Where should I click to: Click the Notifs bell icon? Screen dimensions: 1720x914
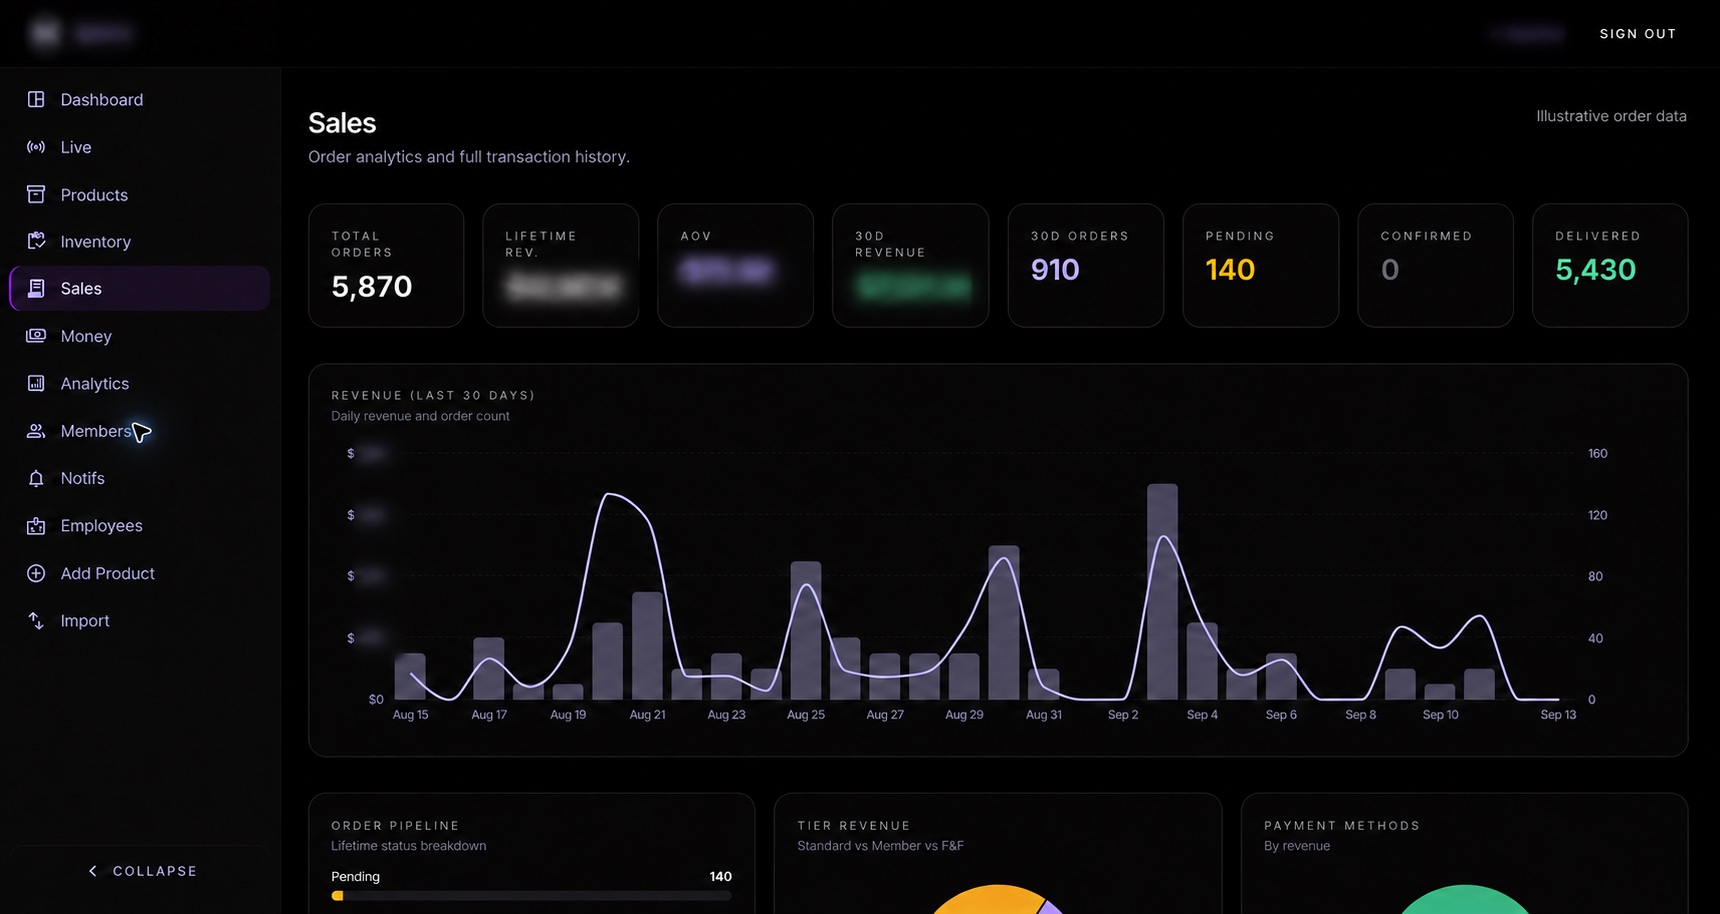36,478
